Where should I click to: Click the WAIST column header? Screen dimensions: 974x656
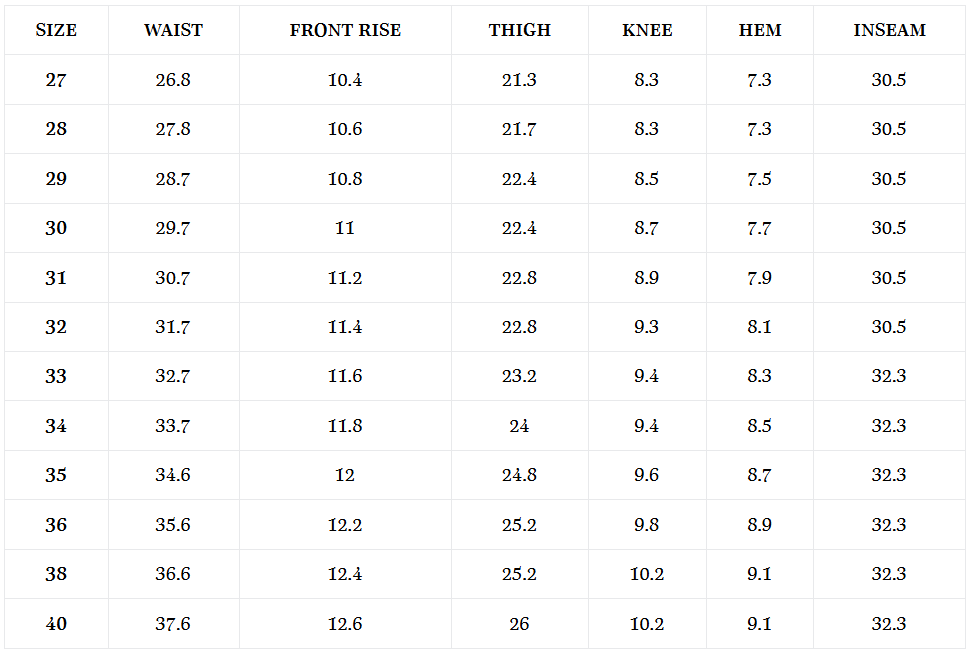tap(173, 30)
